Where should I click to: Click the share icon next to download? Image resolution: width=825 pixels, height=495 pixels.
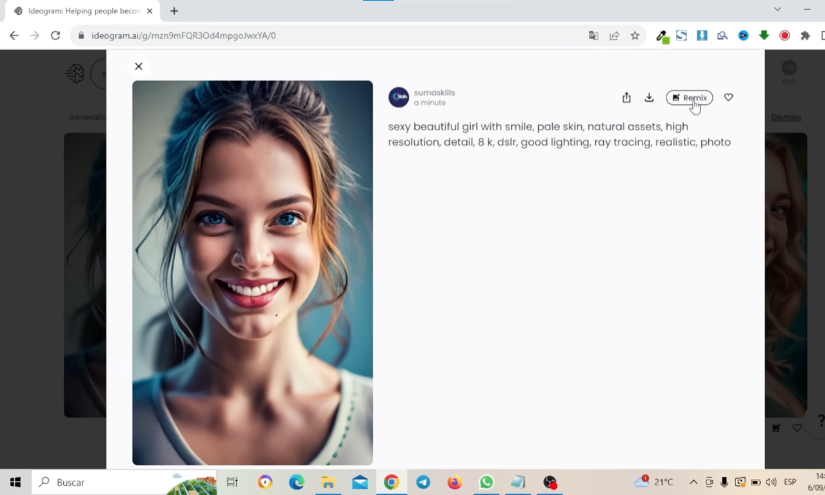626,97
